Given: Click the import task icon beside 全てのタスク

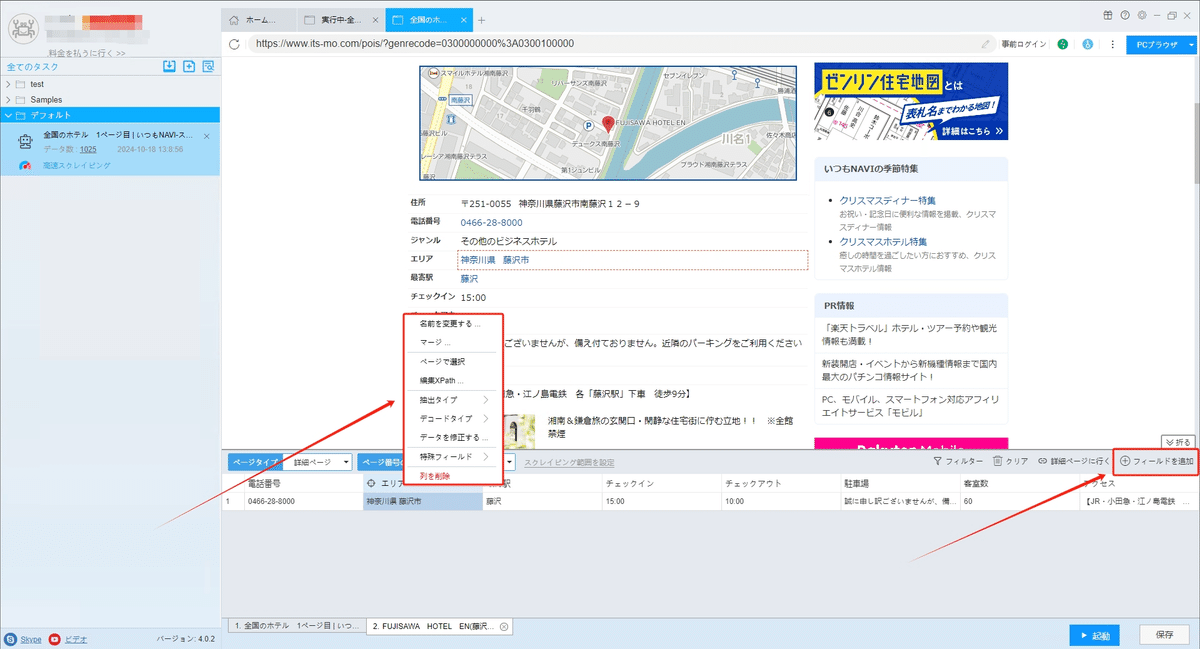Looking at the screenshot, I should 169,67.
